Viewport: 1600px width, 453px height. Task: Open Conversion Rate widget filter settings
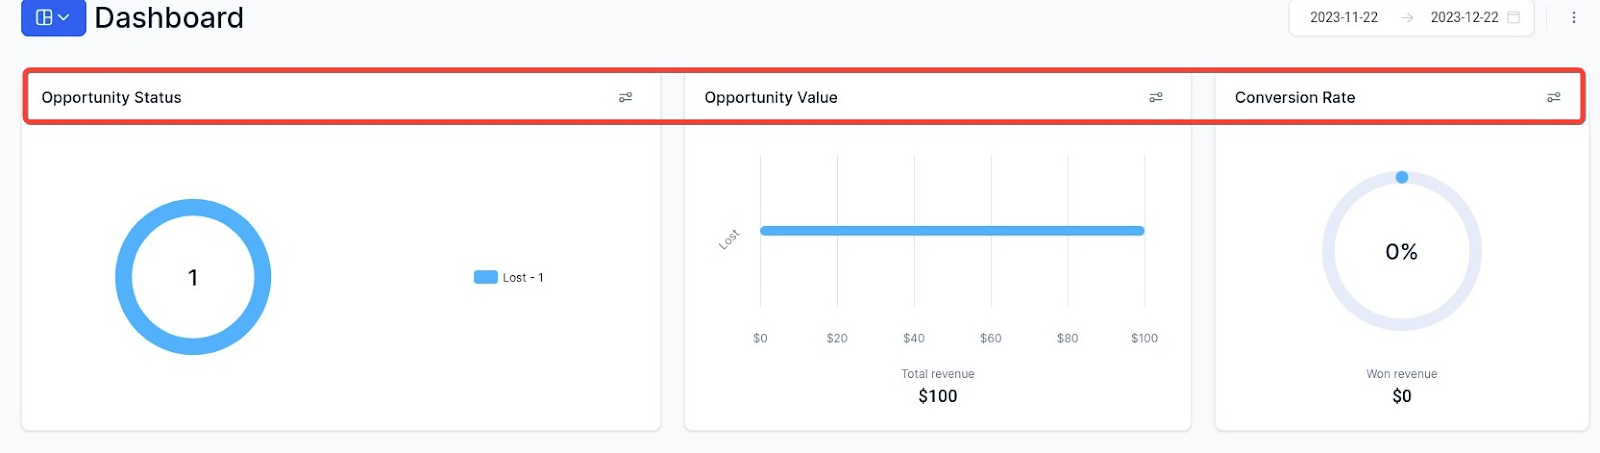[1553, 97]
